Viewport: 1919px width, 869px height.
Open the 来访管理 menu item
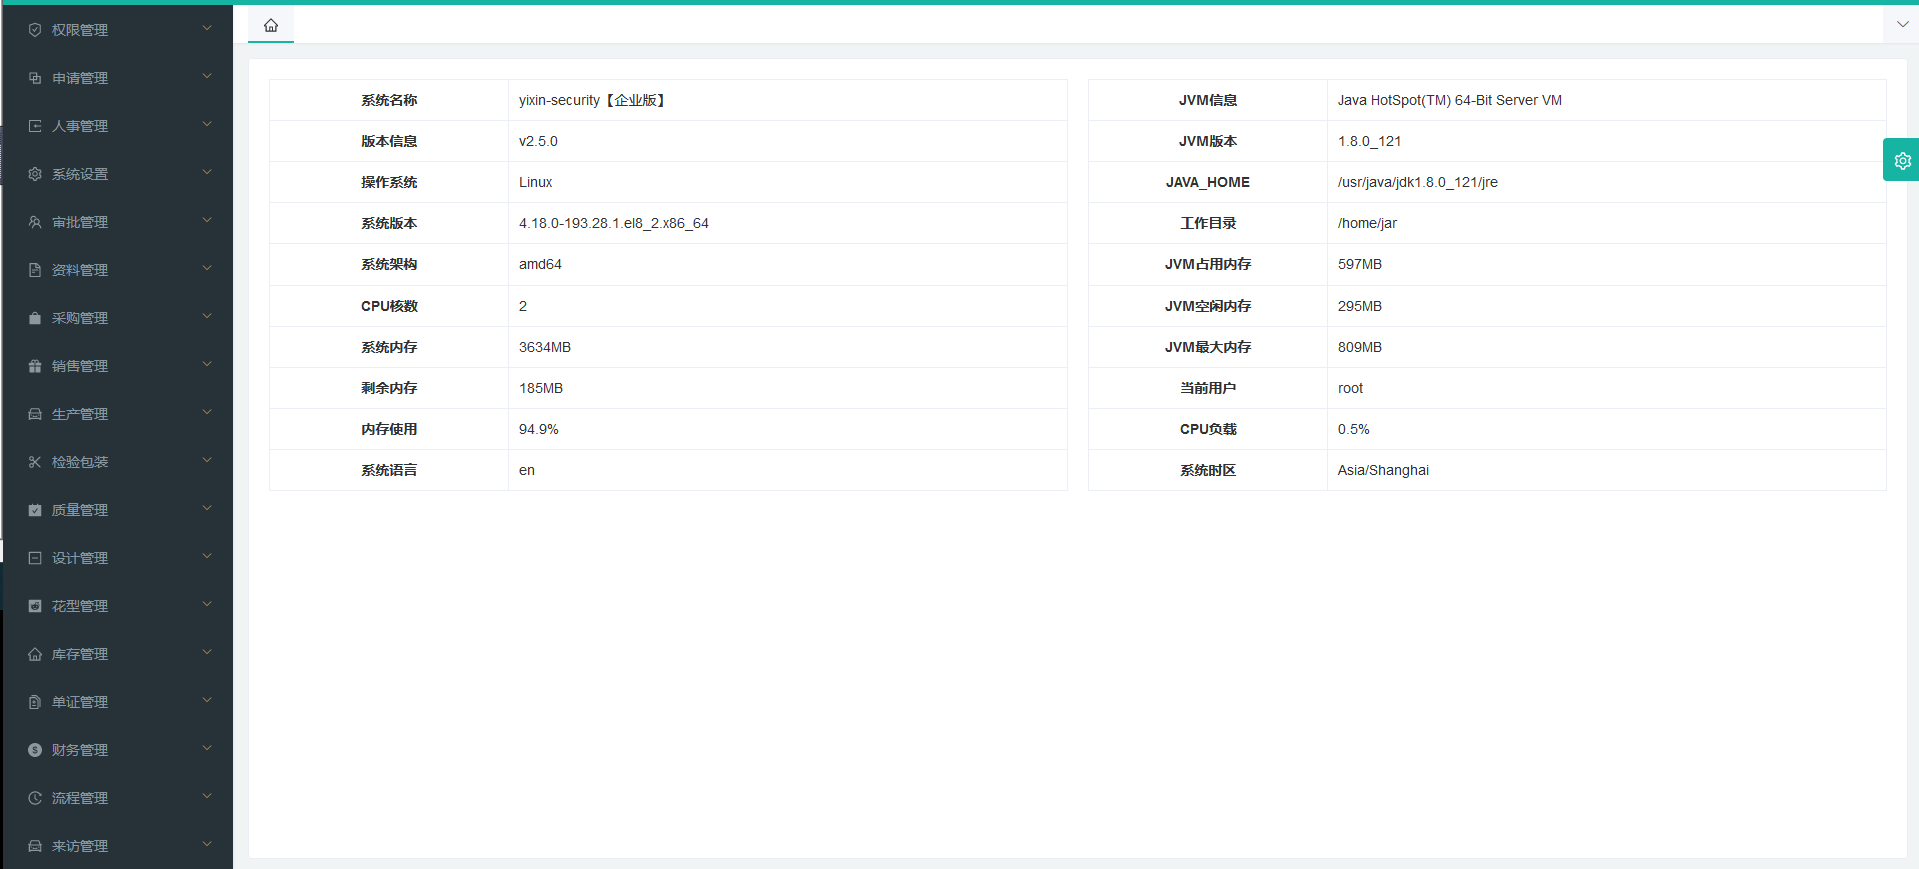pos(118,846)
